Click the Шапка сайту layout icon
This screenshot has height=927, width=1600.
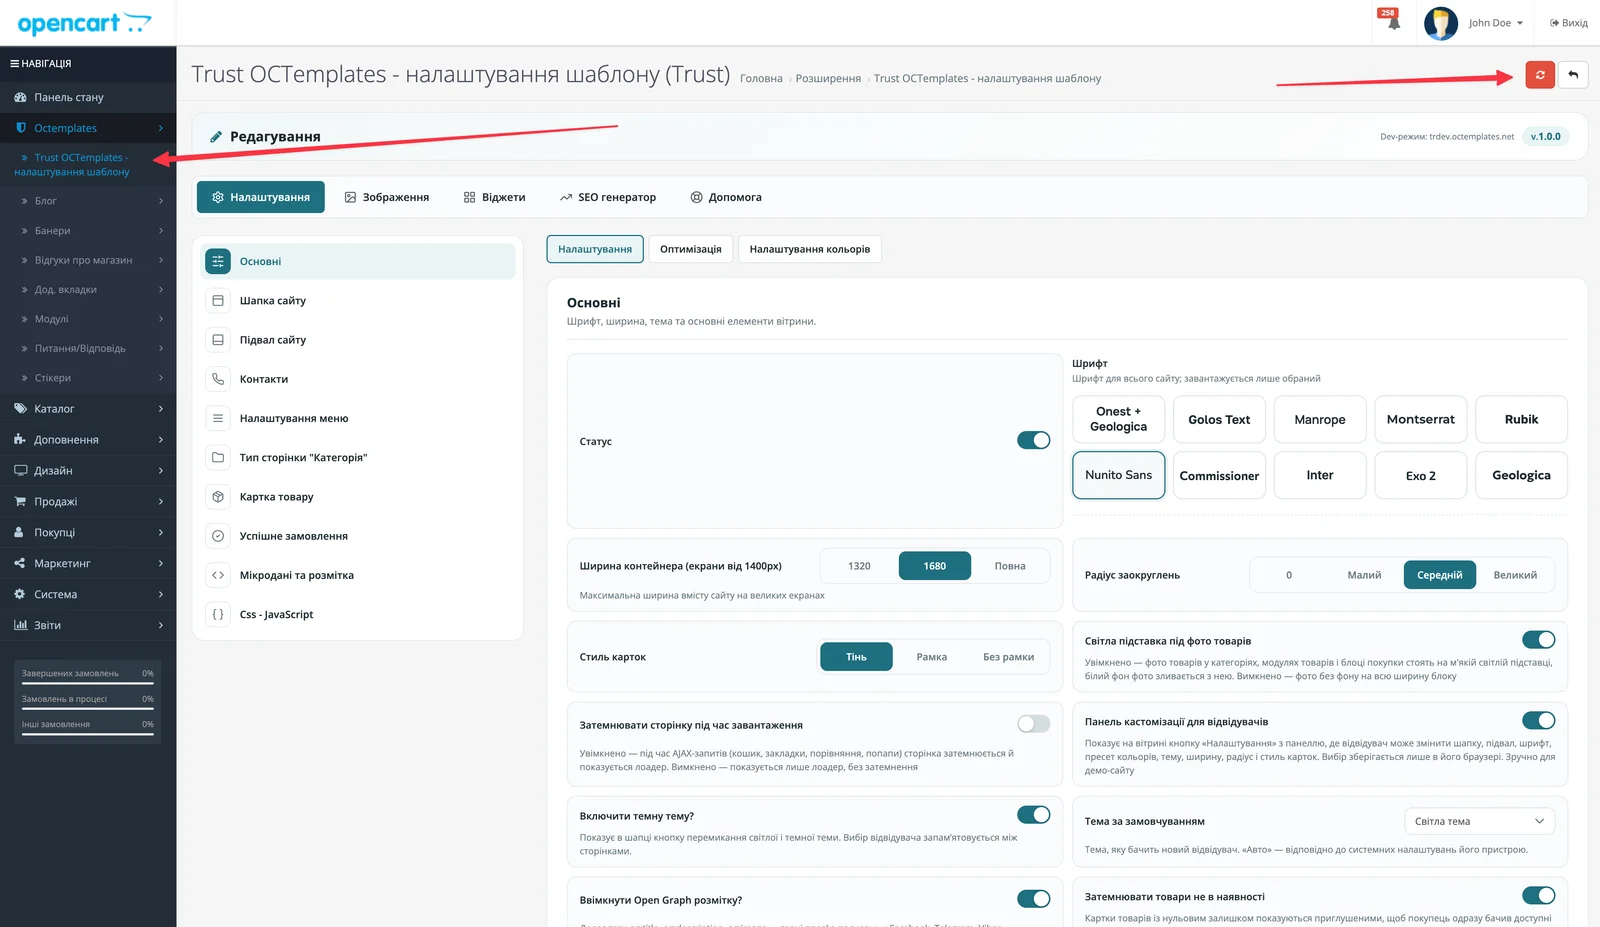point(218,301)
